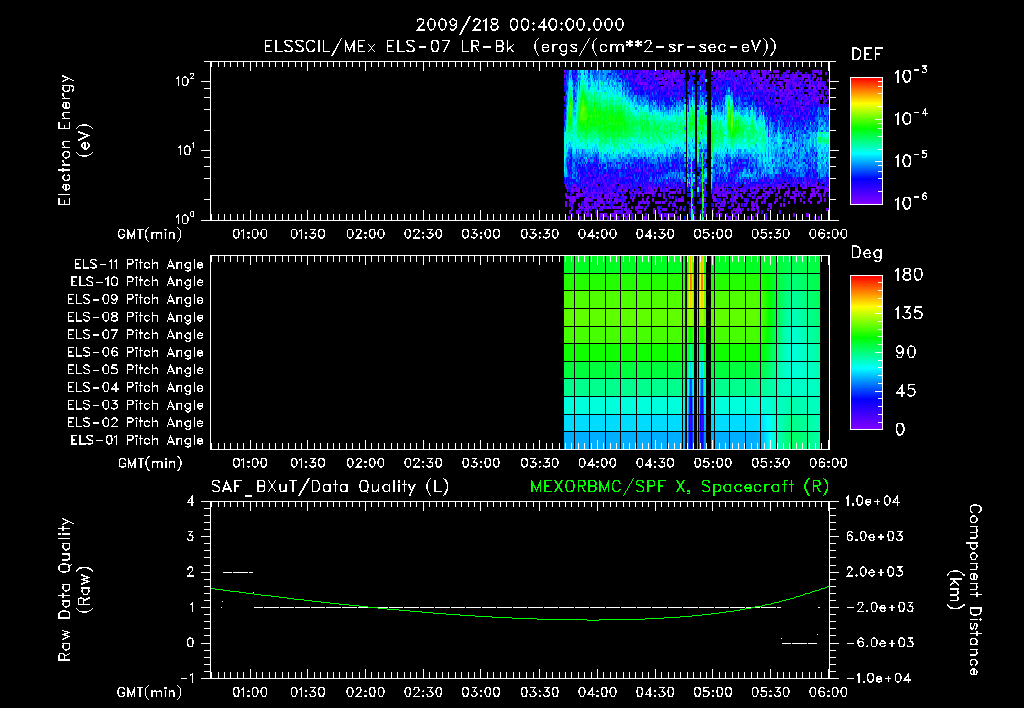Click the white quality segment at level 0
This screenshot has height=708, width=1024.
coord(799,643)
